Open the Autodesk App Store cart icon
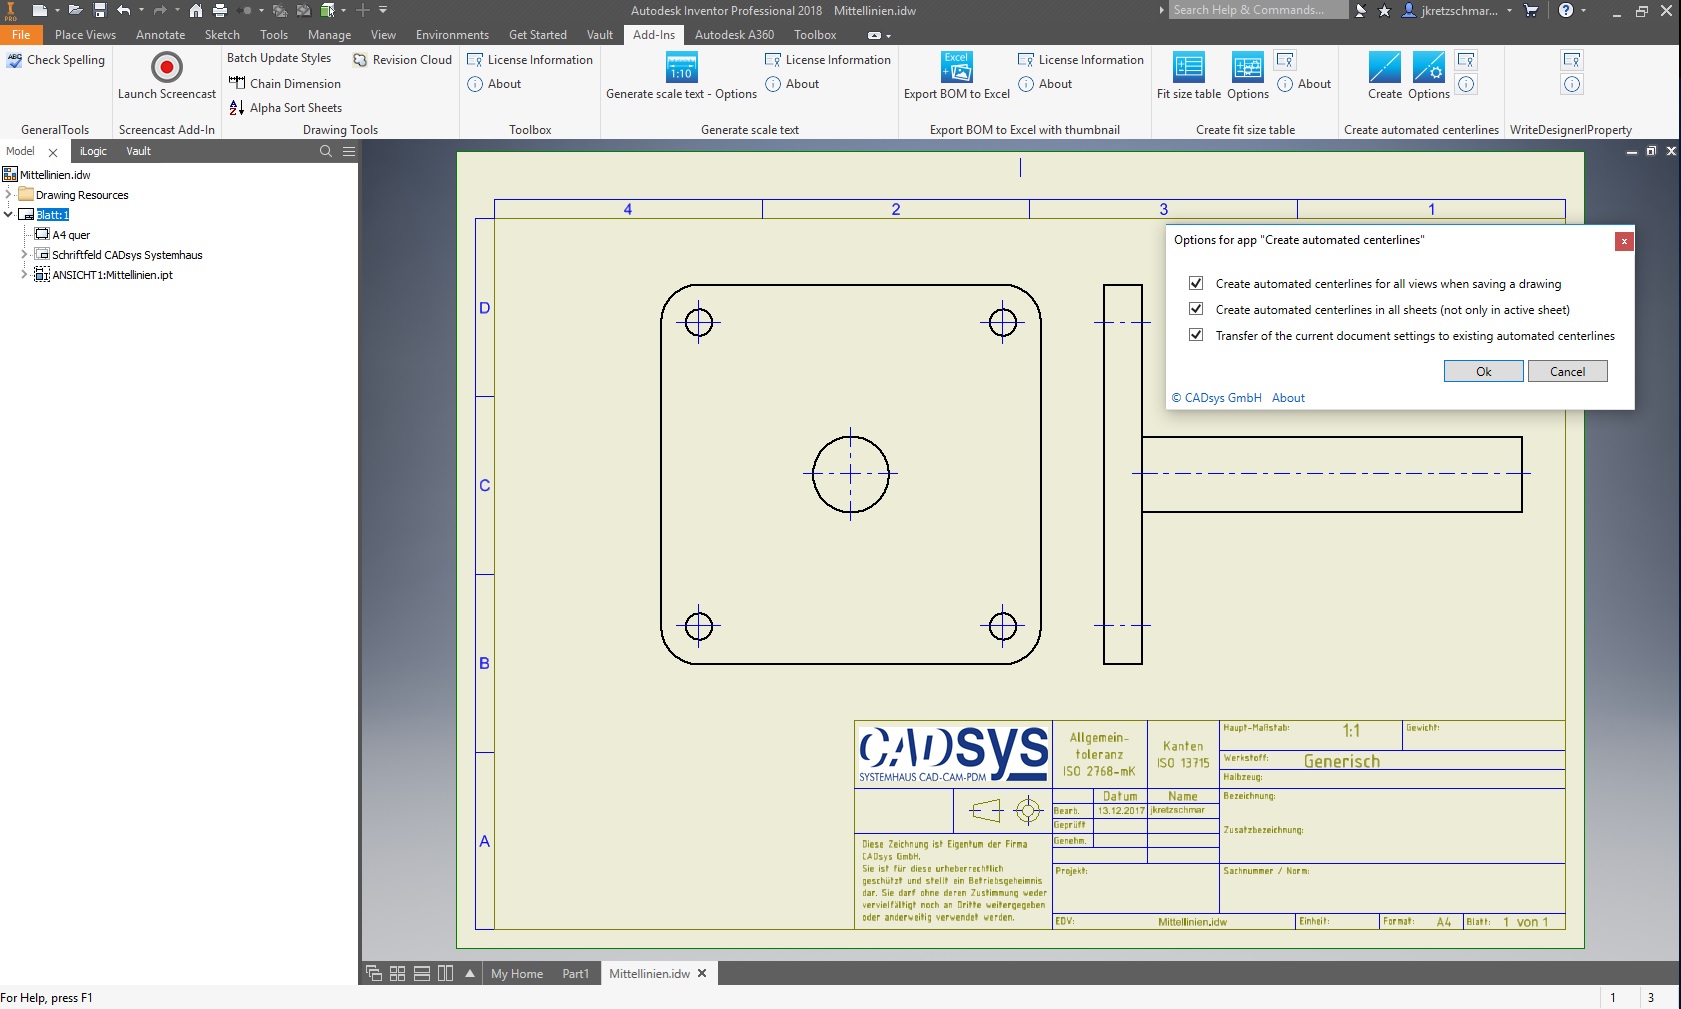This screenshot has width=1681, height=1009. (1531, 10)
